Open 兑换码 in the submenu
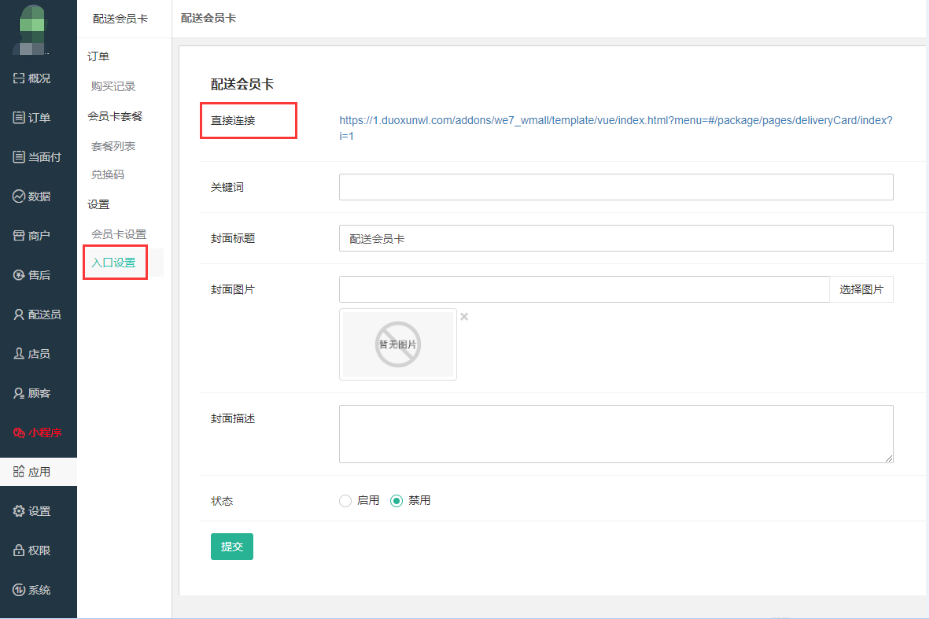 108,175
